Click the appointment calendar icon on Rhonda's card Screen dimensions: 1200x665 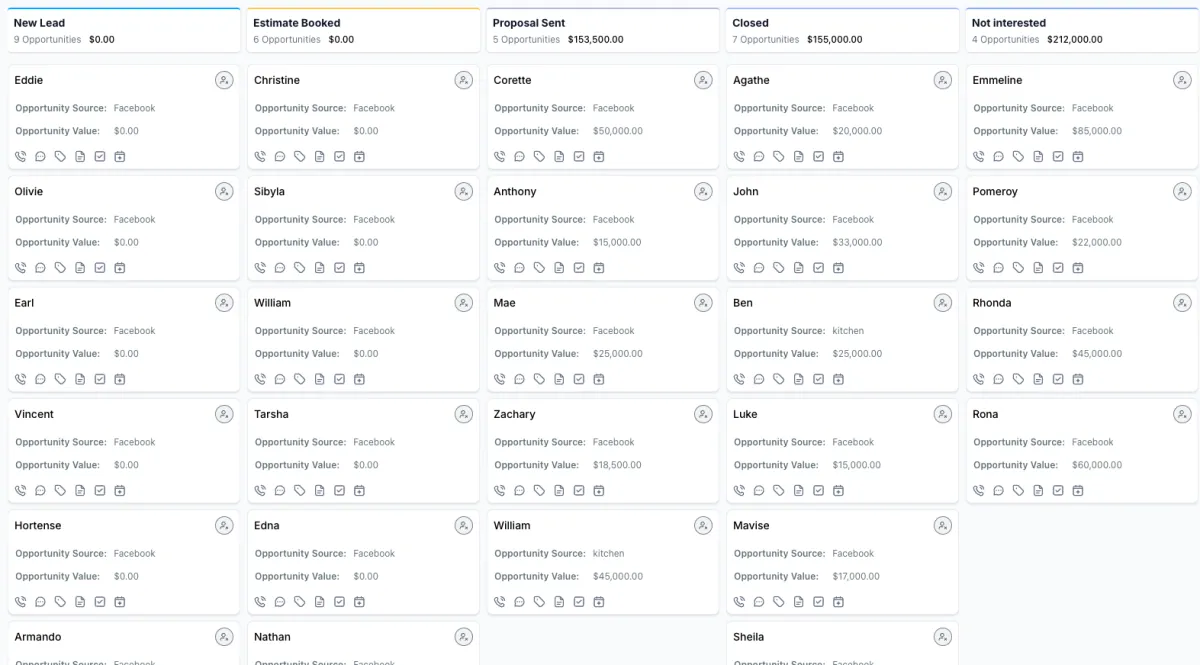pos(1078,379)
